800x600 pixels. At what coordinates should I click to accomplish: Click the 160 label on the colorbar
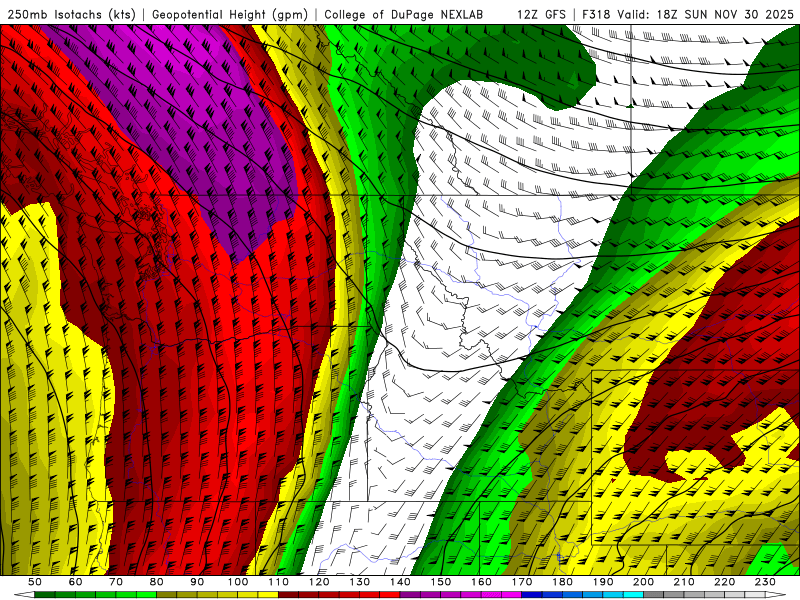coord(481,582)
